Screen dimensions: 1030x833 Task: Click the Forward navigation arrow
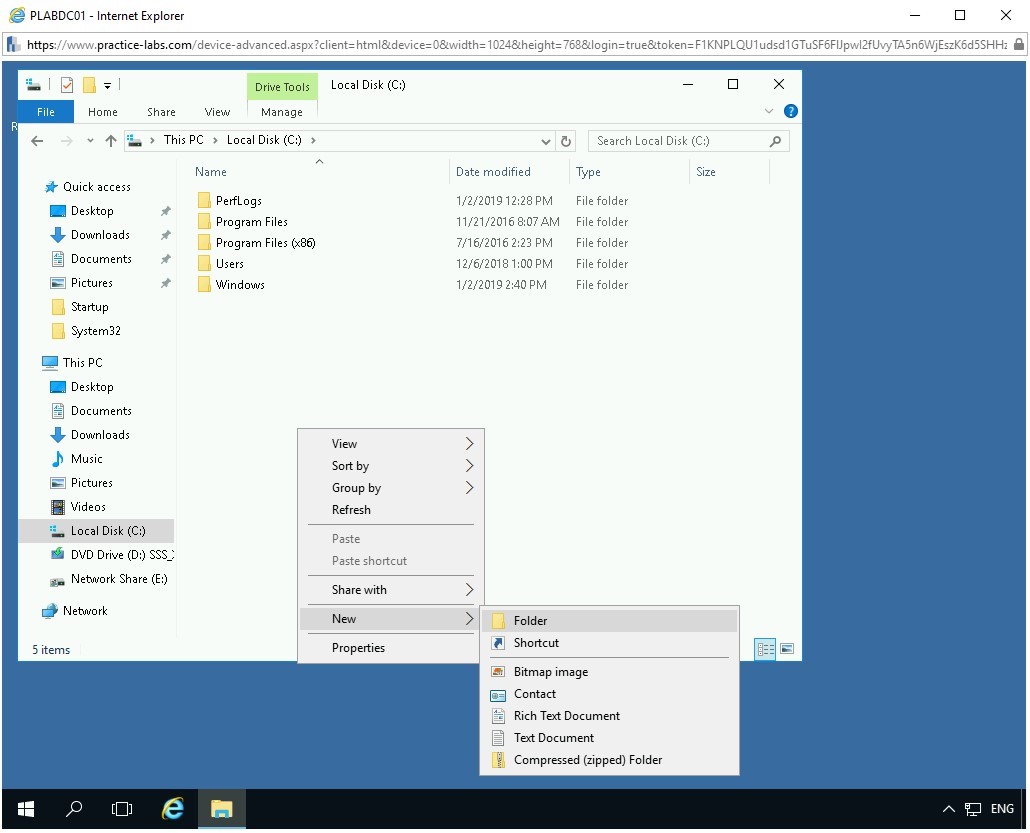66,141
